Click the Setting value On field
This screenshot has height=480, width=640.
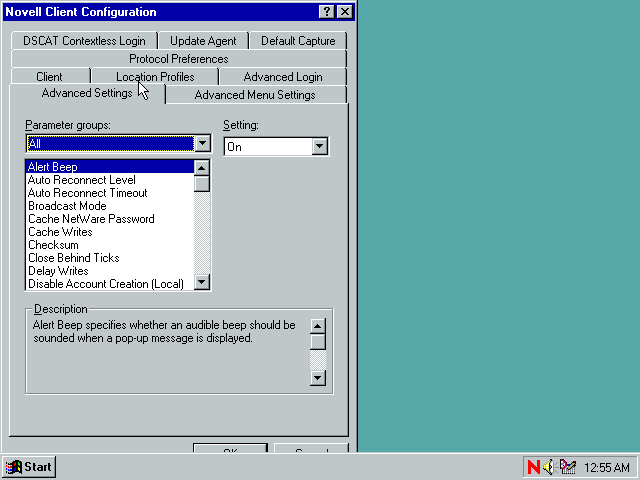click(x=269, y=147)
